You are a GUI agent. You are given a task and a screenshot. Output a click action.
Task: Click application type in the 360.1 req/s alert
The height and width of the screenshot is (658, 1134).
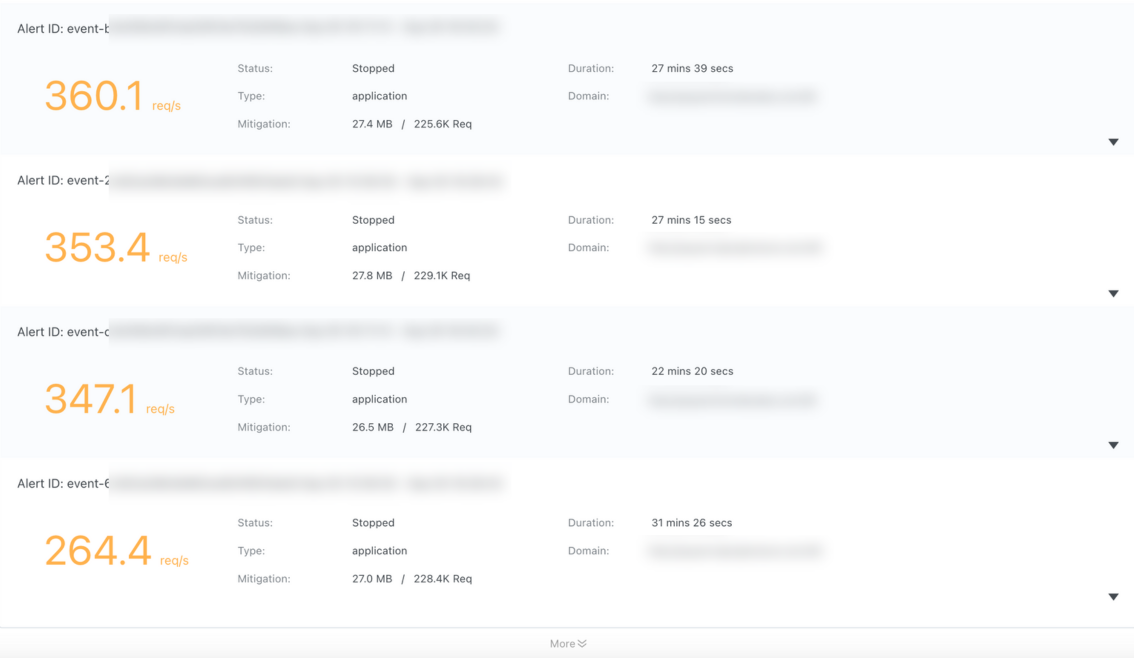click(380, 96)
